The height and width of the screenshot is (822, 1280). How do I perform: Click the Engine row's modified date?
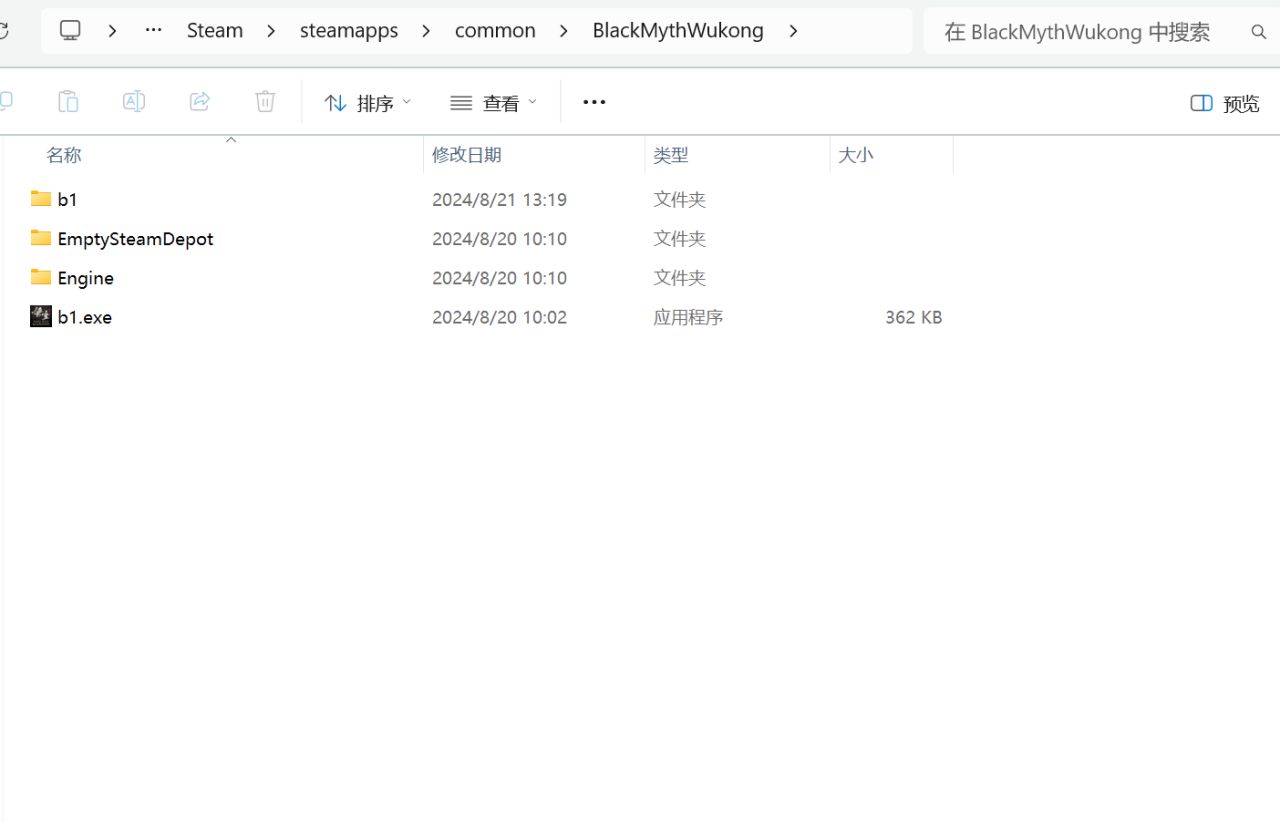499,278
